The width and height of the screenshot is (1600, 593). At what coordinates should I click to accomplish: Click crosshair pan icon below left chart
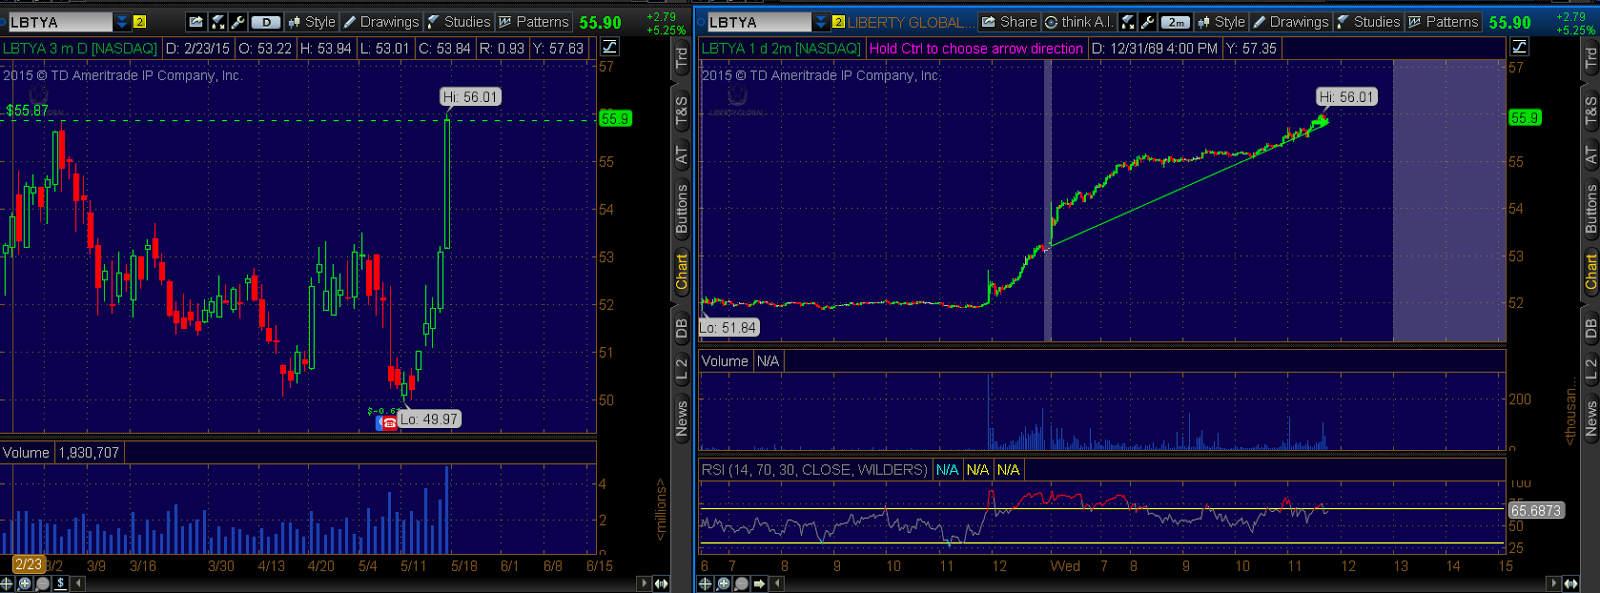(7, 583)
